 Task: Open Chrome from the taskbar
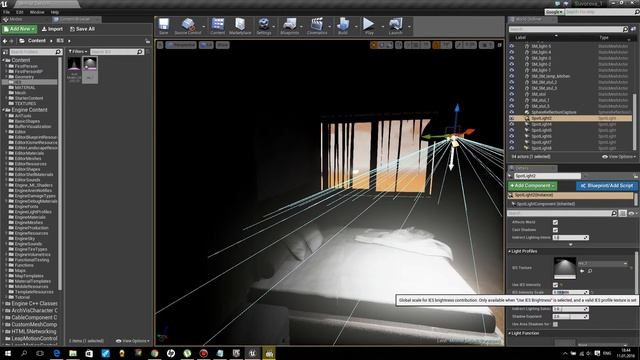(154, 353)
